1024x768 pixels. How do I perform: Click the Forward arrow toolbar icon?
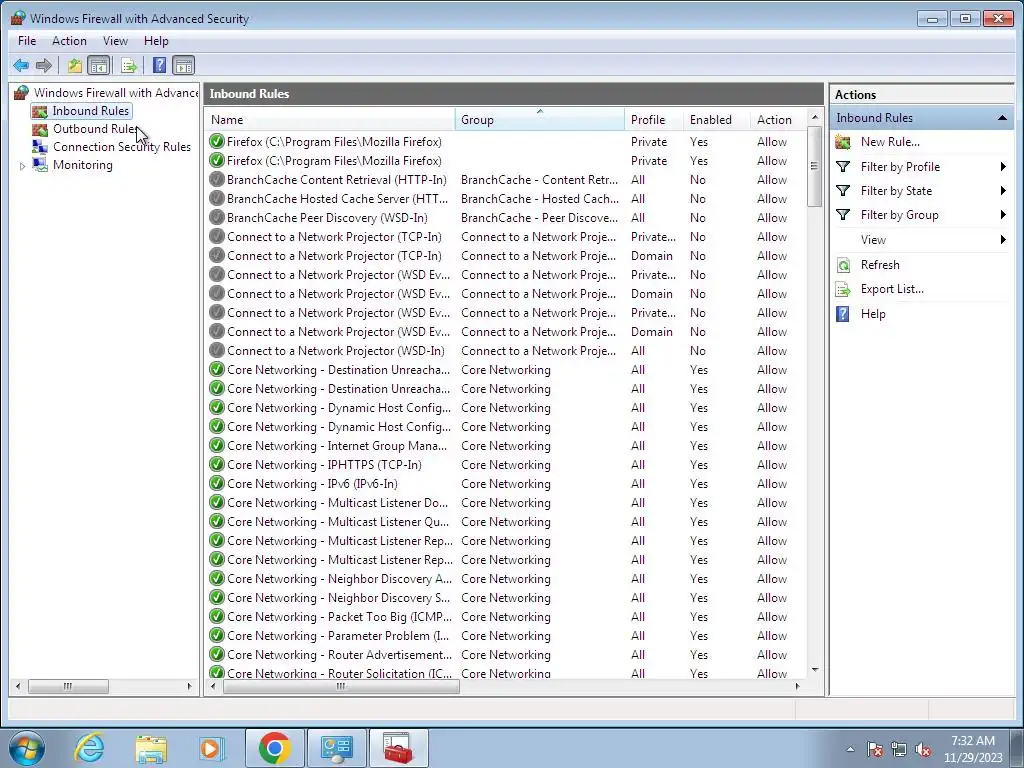(x=44, y=65)
